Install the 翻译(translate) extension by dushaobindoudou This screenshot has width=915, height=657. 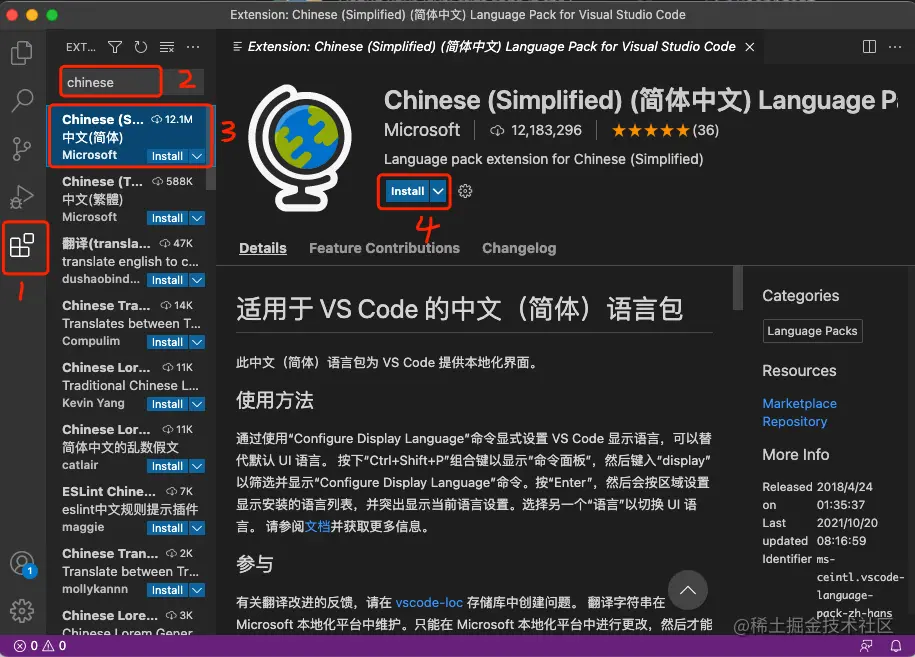pyautogui.click(x=167, y=279)
